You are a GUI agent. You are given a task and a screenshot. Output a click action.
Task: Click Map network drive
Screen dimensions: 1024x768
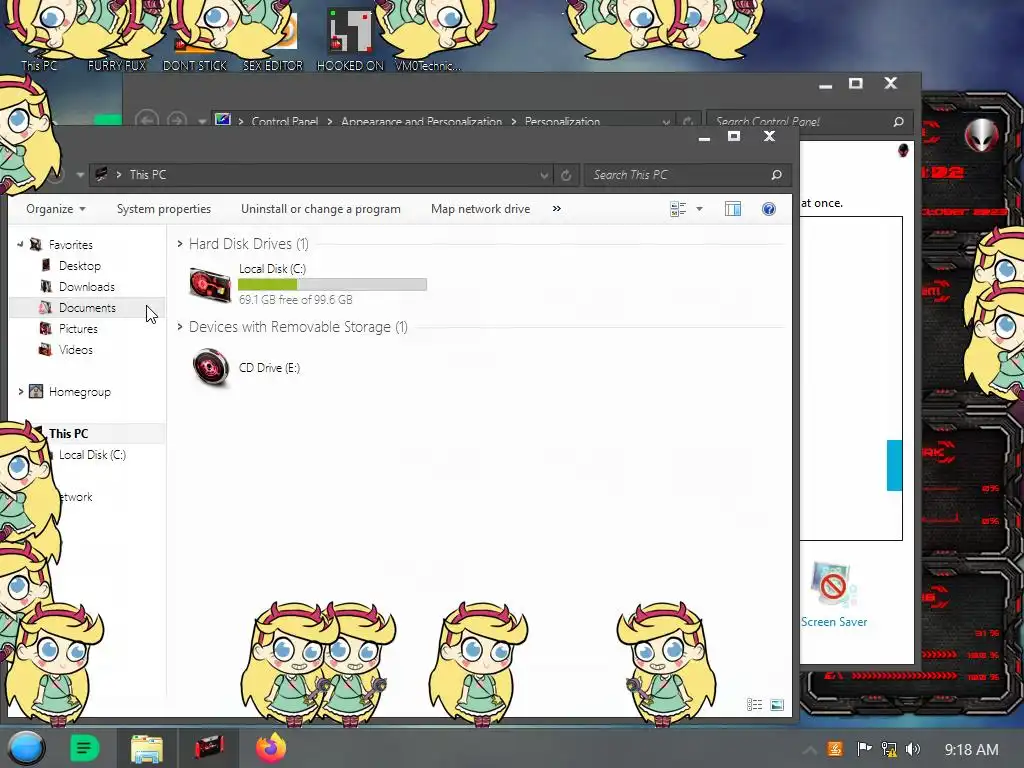(481, 209)
